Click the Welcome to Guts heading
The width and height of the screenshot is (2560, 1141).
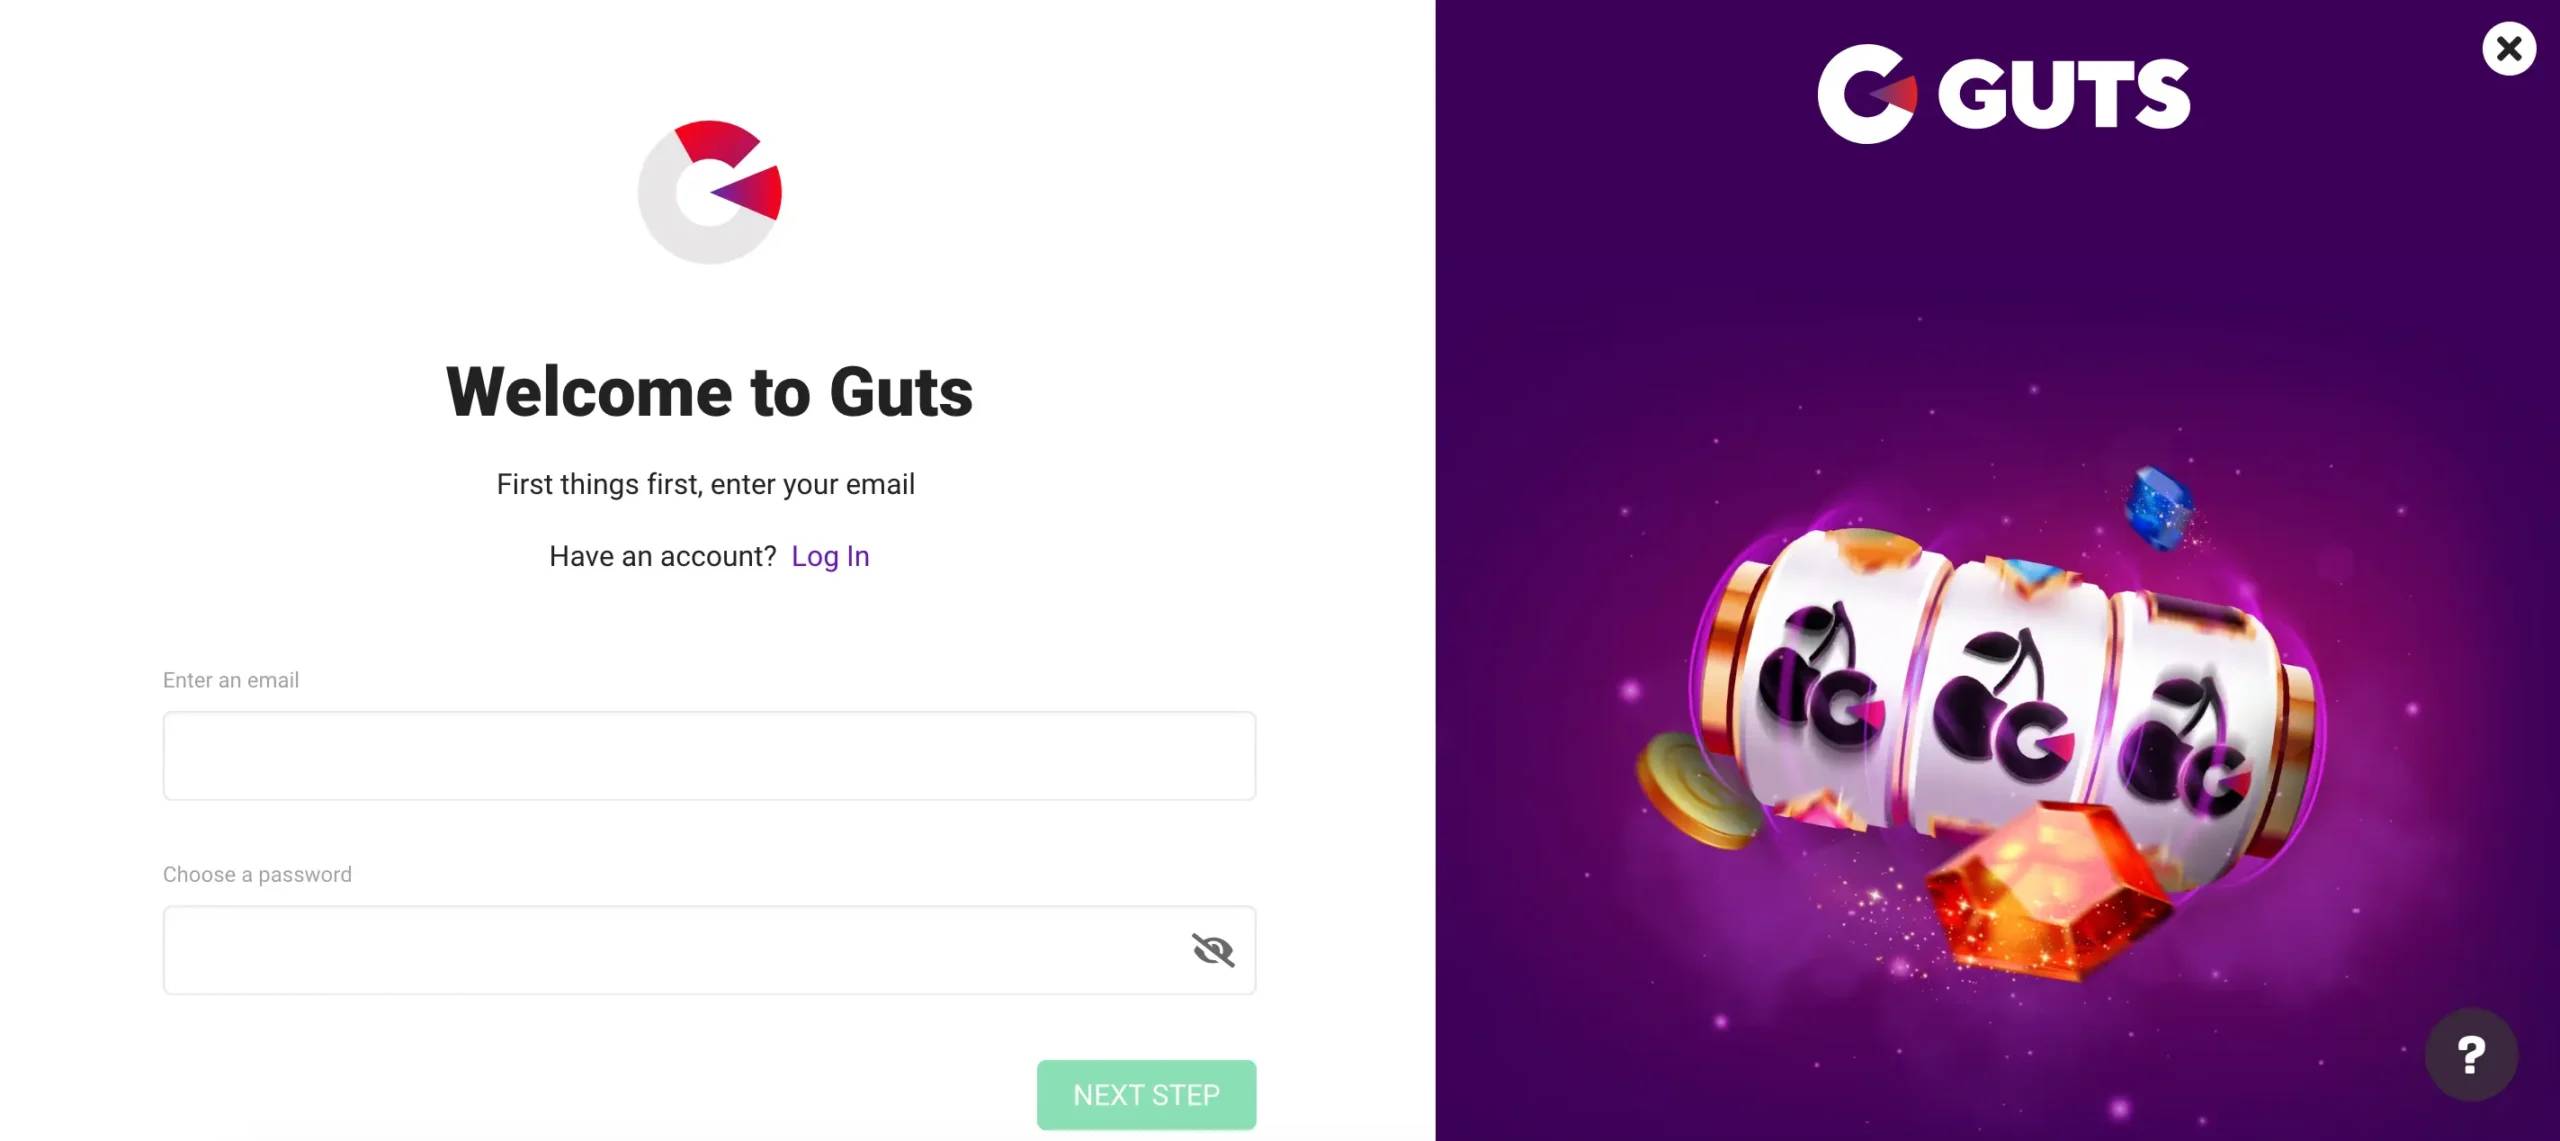point(709,392)
